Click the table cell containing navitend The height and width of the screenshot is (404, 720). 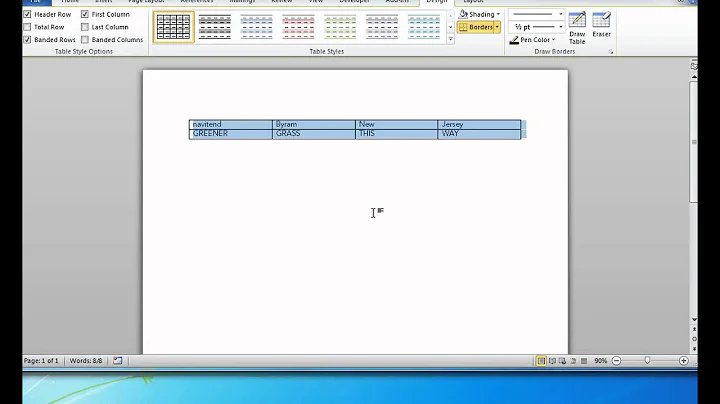(231, 124)
